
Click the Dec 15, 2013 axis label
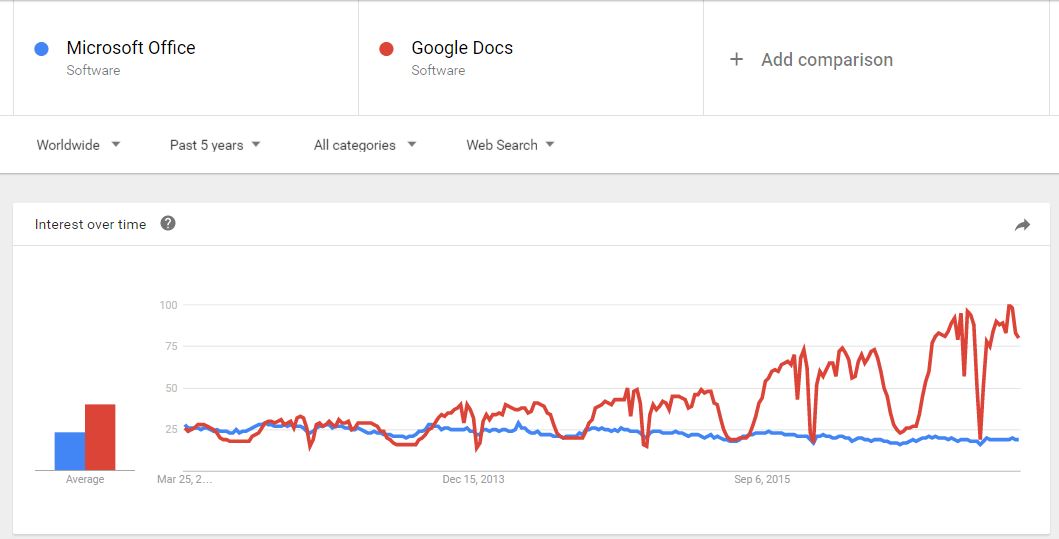pyautogui.click(x=473, y=480)
